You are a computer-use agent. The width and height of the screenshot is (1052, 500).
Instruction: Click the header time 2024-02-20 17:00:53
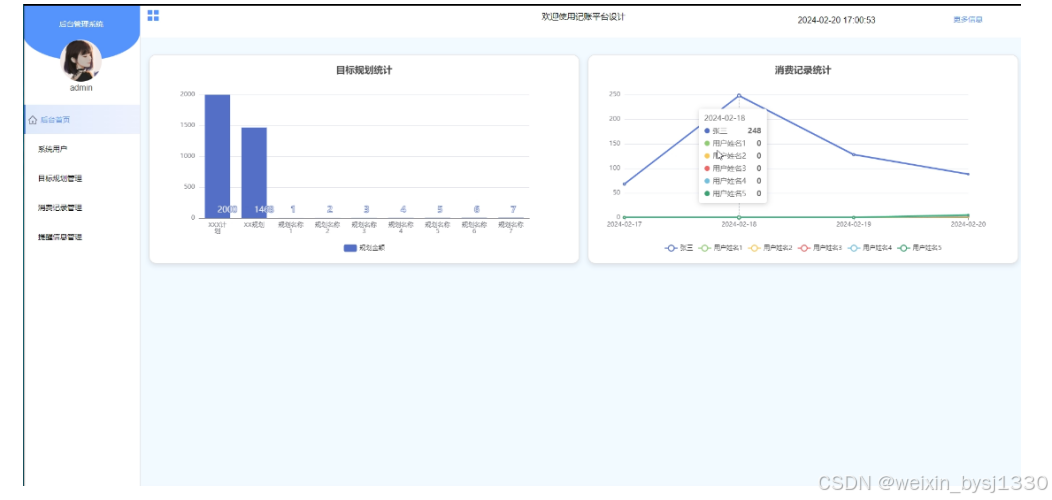[836, 20]
